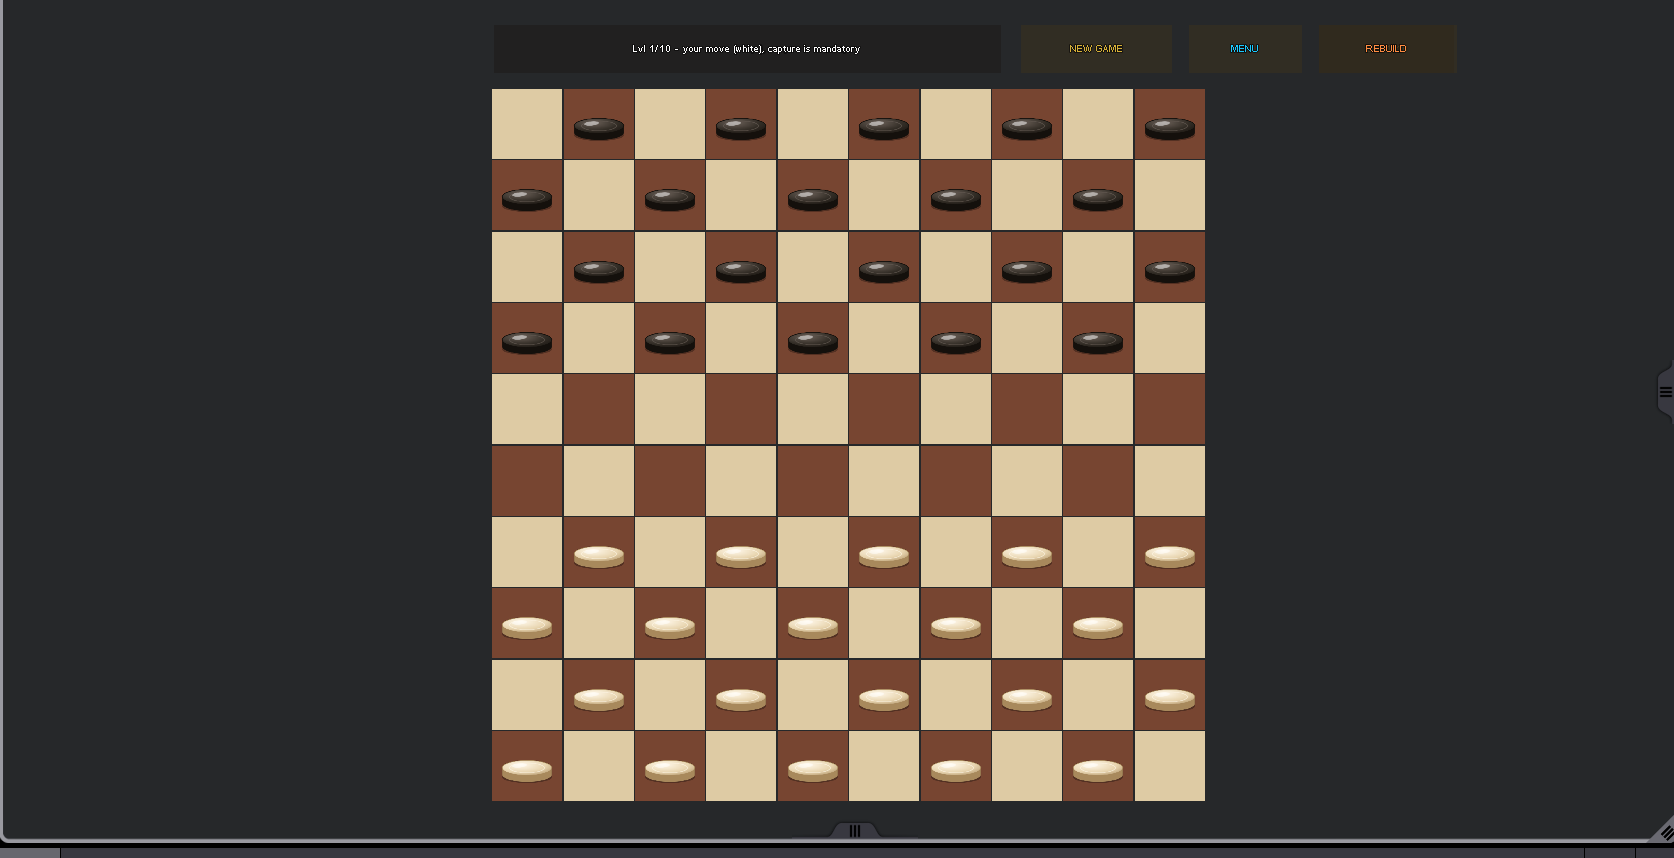Select second-from-left white piece in white's front row

pos(741,556)
